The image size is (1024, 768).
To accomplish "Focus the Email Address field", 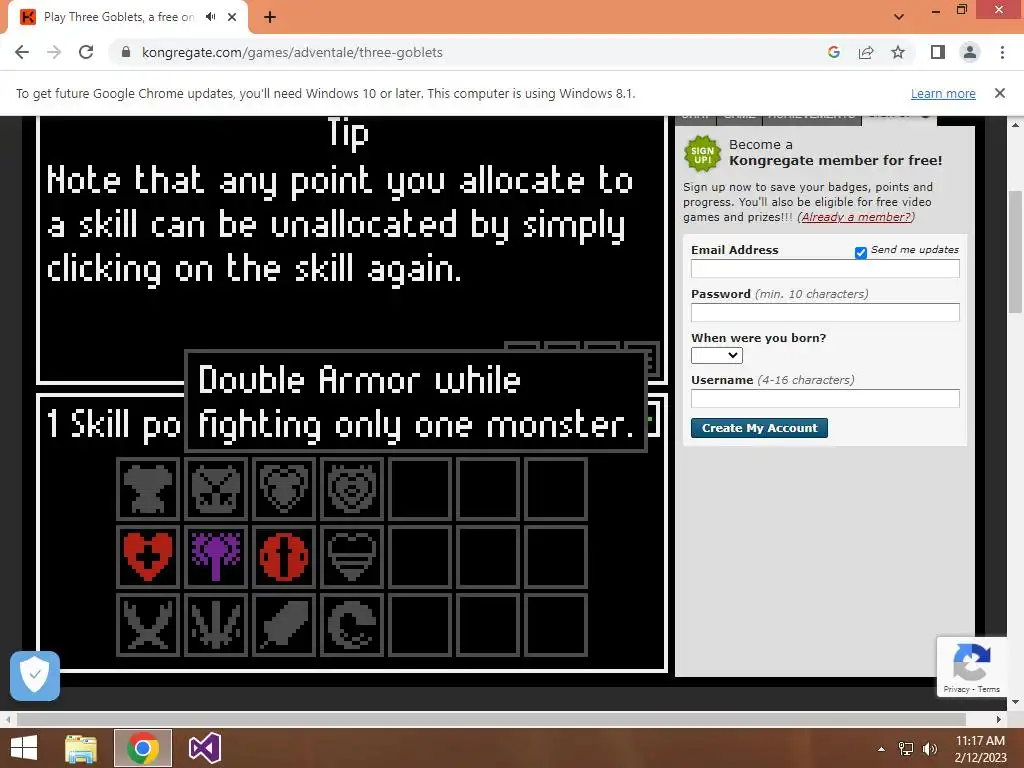I will [825, 268].
